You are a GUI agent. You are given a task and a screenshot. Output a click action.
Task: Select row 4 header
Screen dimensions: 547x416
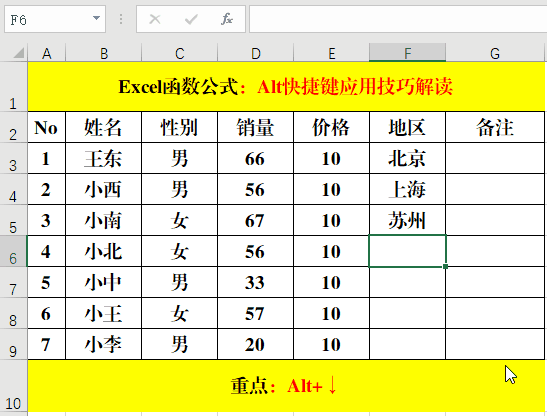pyautogui.click(x=13, y=190)
